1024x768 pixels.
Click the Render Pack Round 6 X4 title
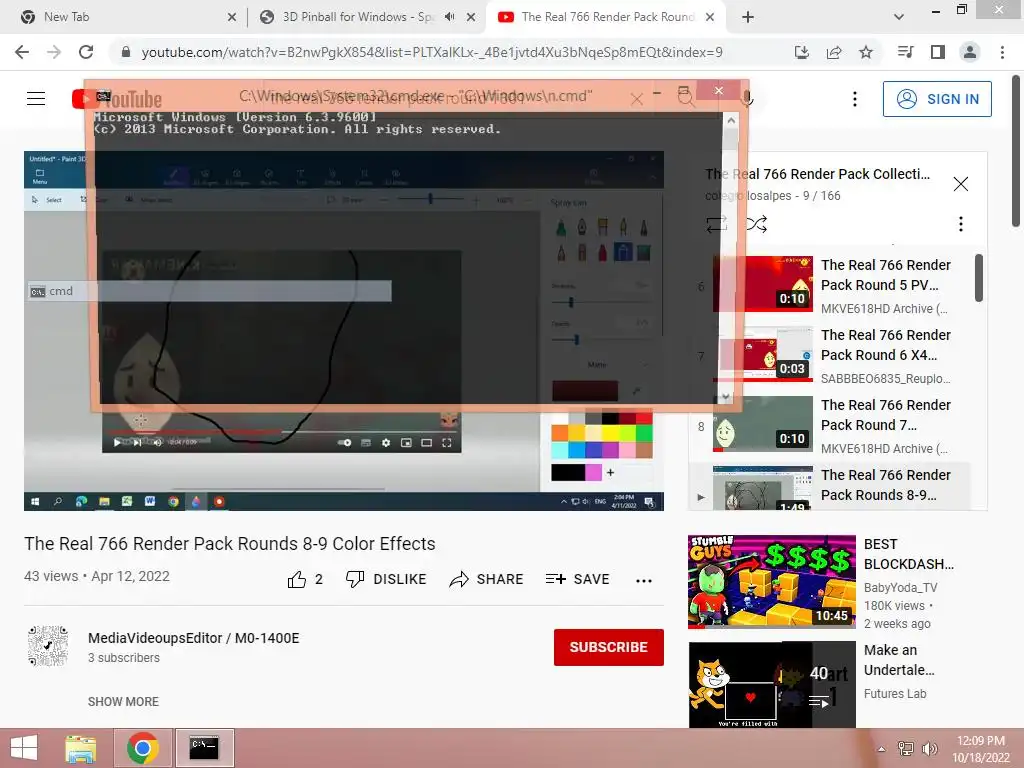pos(886,345)
